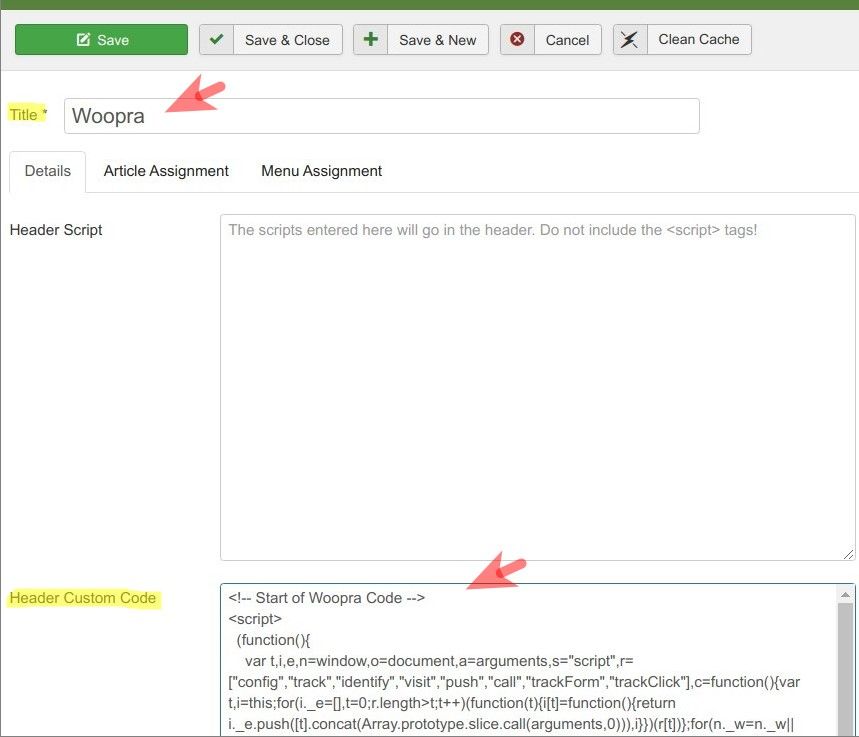Click inside the Header Custom Code text area
Image resolution: width=859 pixels, height=737 pixels.
(529, 660)
